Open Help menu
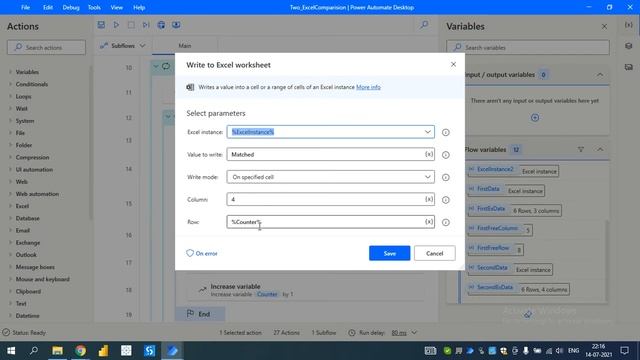 (x=139, y=7)
